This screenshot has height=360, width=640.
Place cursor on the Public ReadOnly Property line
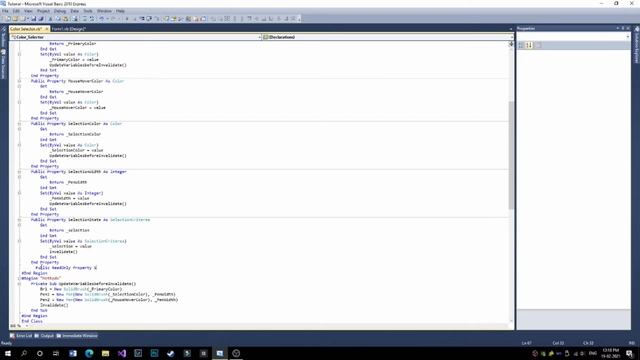pos(66,268)
